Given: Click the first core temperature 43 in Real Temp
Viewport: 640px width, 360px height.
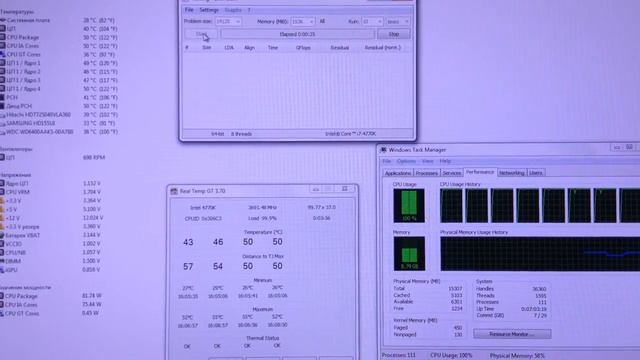Looking at the screenshot, I should pos(188,242).
